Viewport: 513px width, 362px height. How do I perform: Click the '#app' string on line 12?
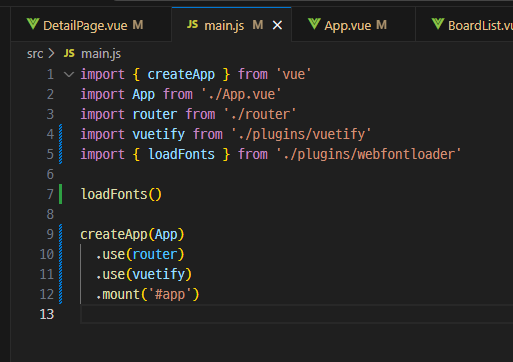coord(170,294)
